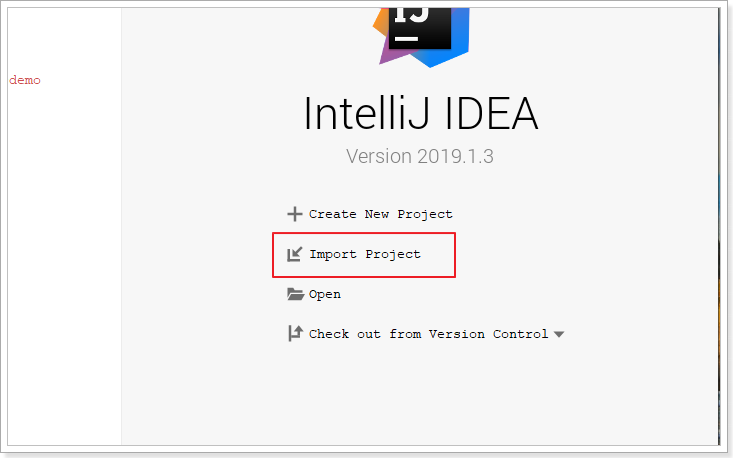This screenshot has height=458, width=733.
Task: Open Check out from Version Control menu
Action: (x=428, y=334)
